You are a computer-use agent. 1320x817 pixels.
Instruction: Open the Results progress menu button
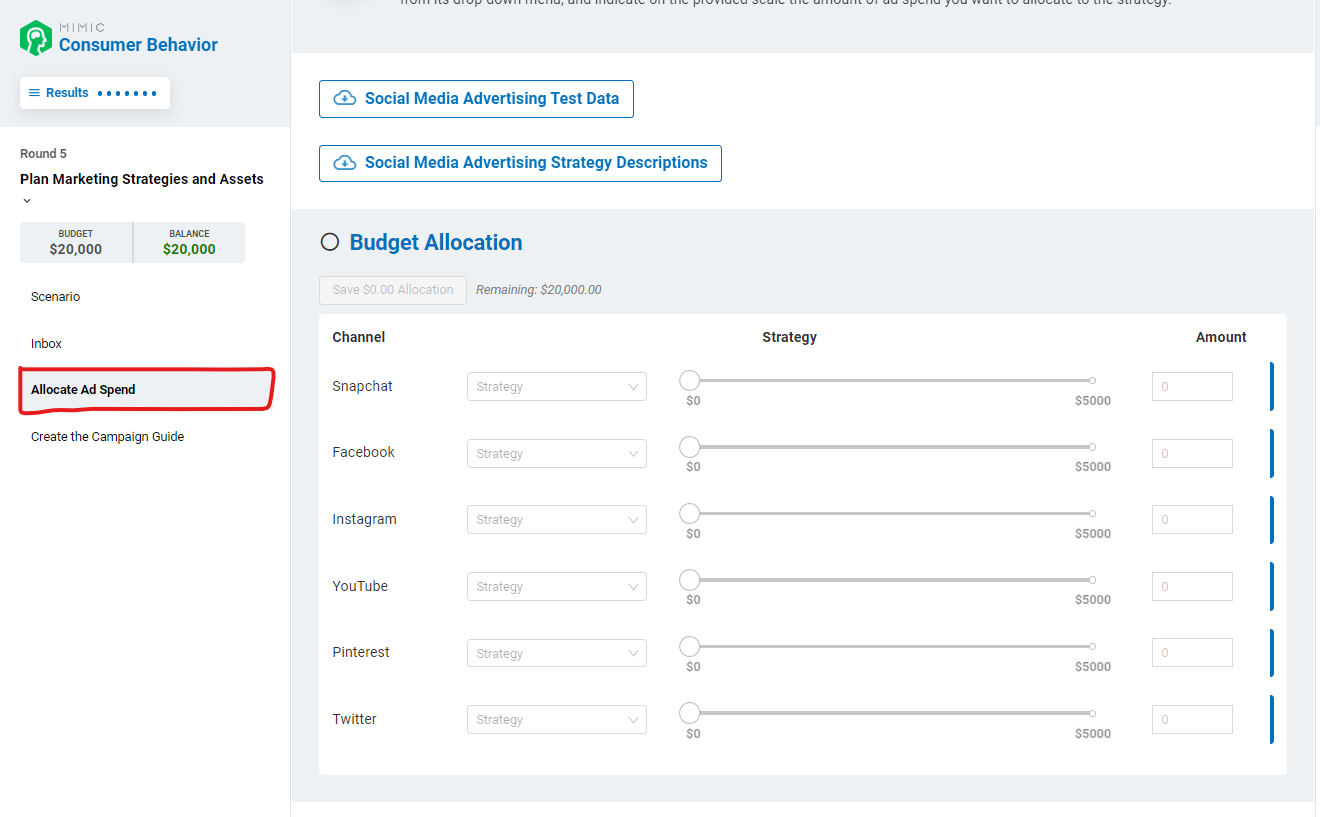pyautogui.click(x=95, y=93)
